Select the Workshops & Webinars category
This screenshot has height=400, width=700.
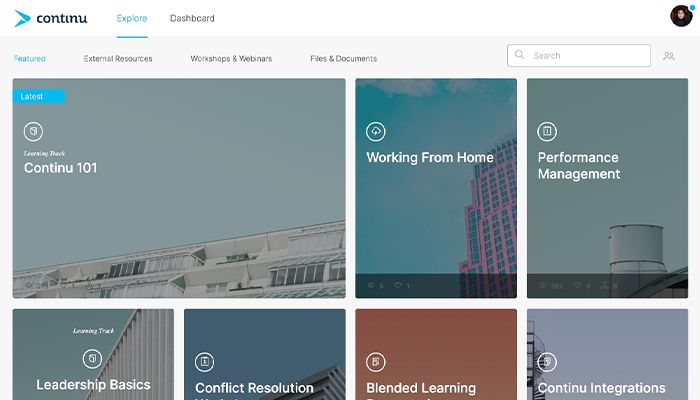(231, 58)
